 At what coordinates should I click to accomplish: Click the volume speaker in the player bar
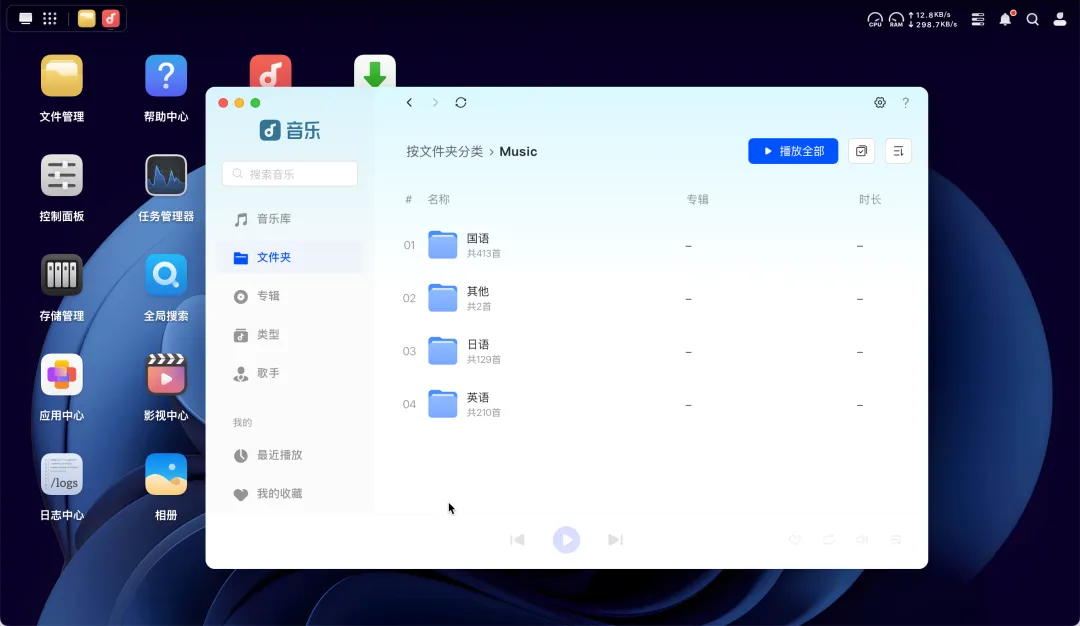pyautogui.click(x=862, y=540)
